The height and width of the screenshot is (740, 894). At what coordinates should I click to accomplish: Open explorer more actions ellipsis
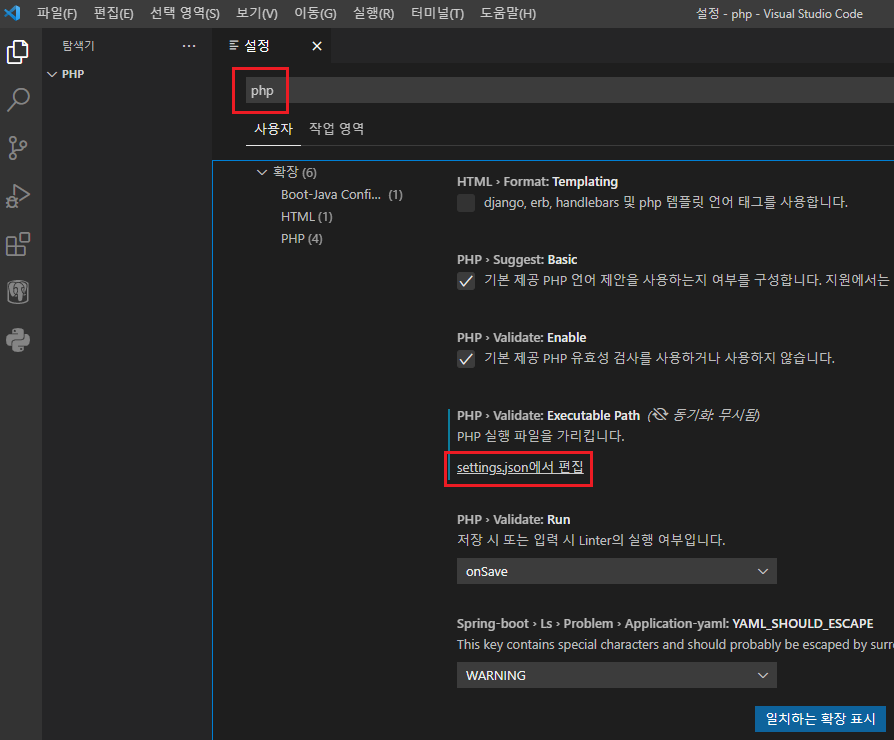coord(189,46)
